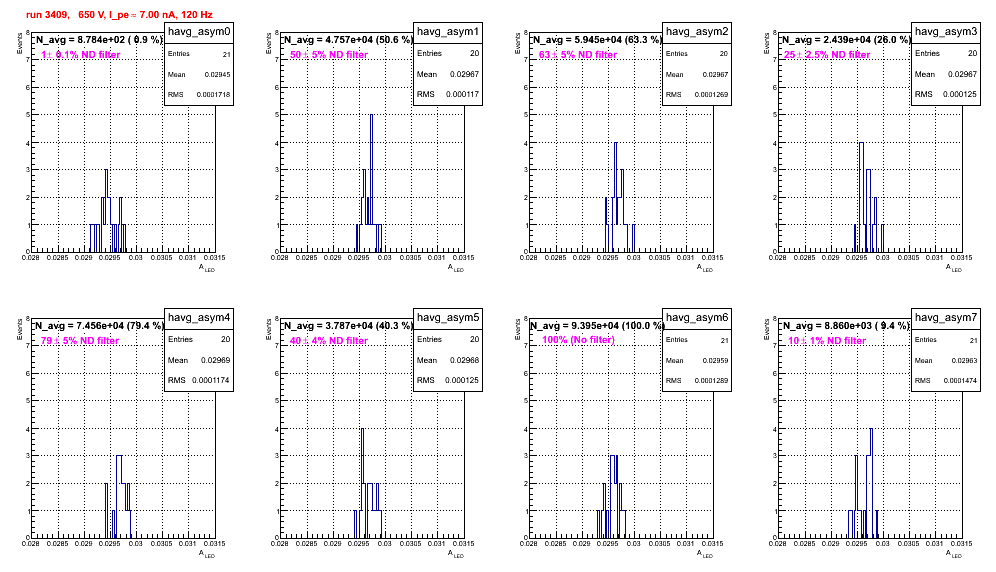Viewport: 996px width, 572px height.
Task: Click the 40± 4% ND filter label
Action: 329,341
